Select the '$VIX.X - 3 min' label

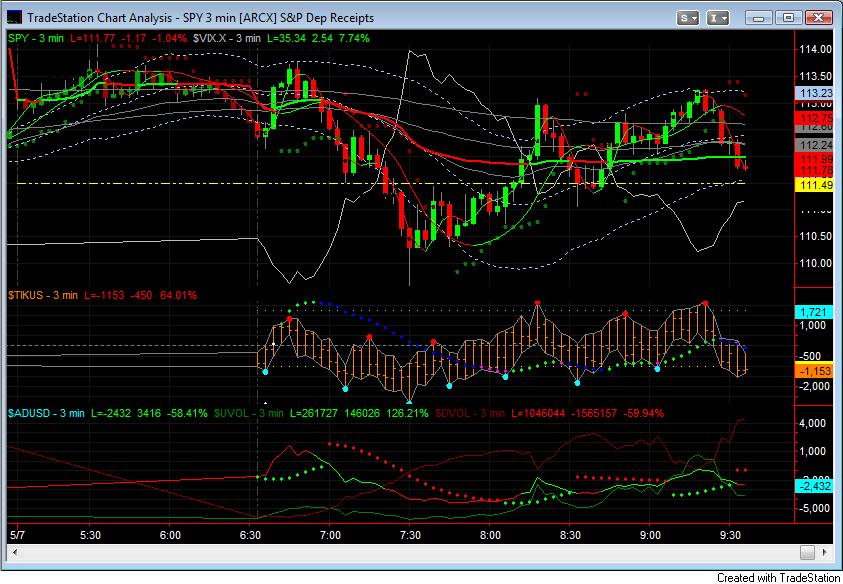pos(226,38)
